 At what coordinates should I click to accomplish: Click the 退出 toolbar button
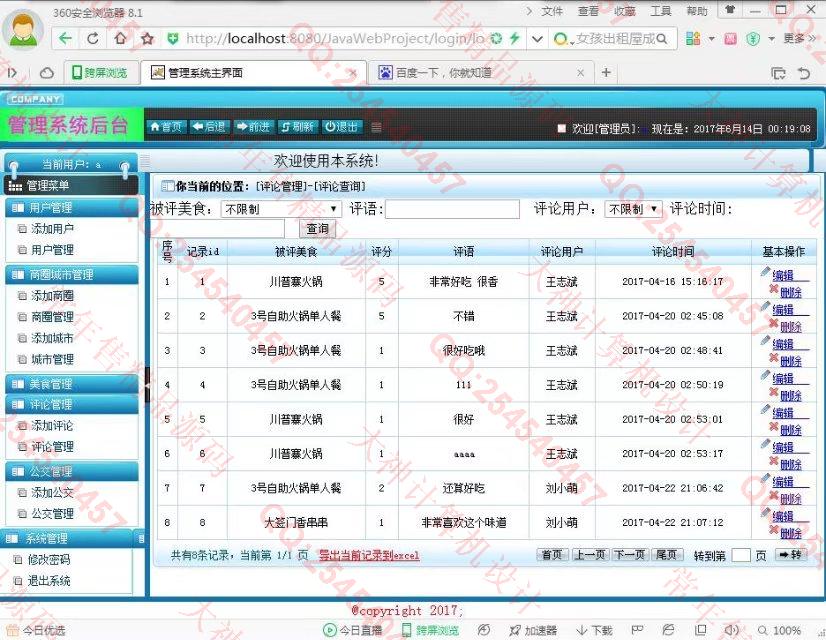click(x=341, y=127)
